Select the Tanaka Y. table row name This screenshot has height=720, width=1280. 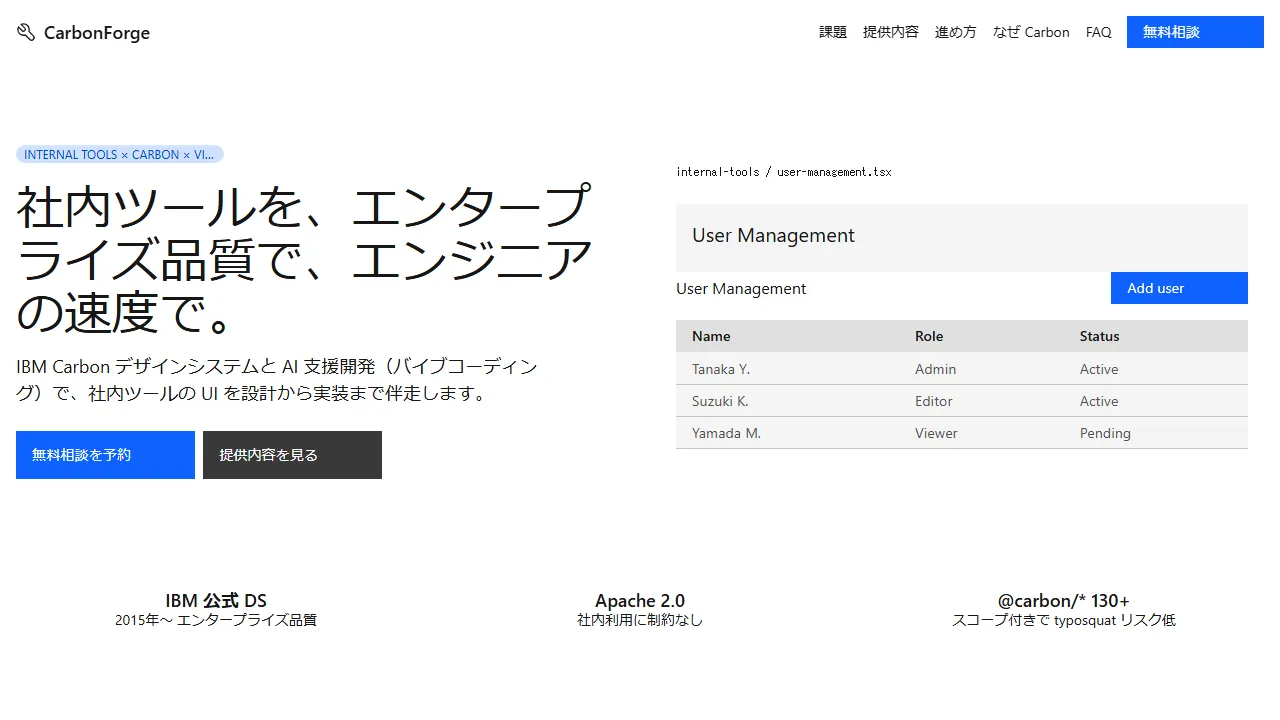(x=721, y=369)
